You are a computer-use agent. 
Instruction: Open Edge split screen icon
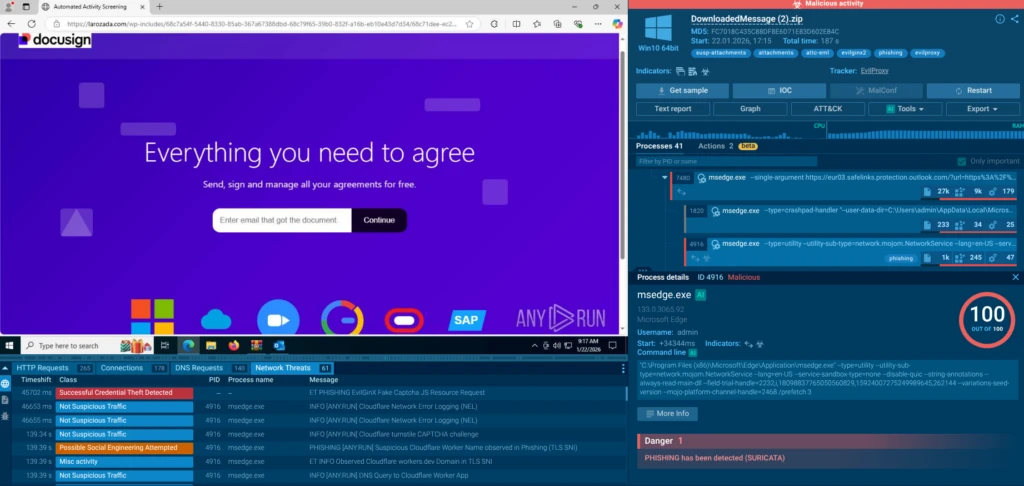pyautogui.click(x=517, y=24)
